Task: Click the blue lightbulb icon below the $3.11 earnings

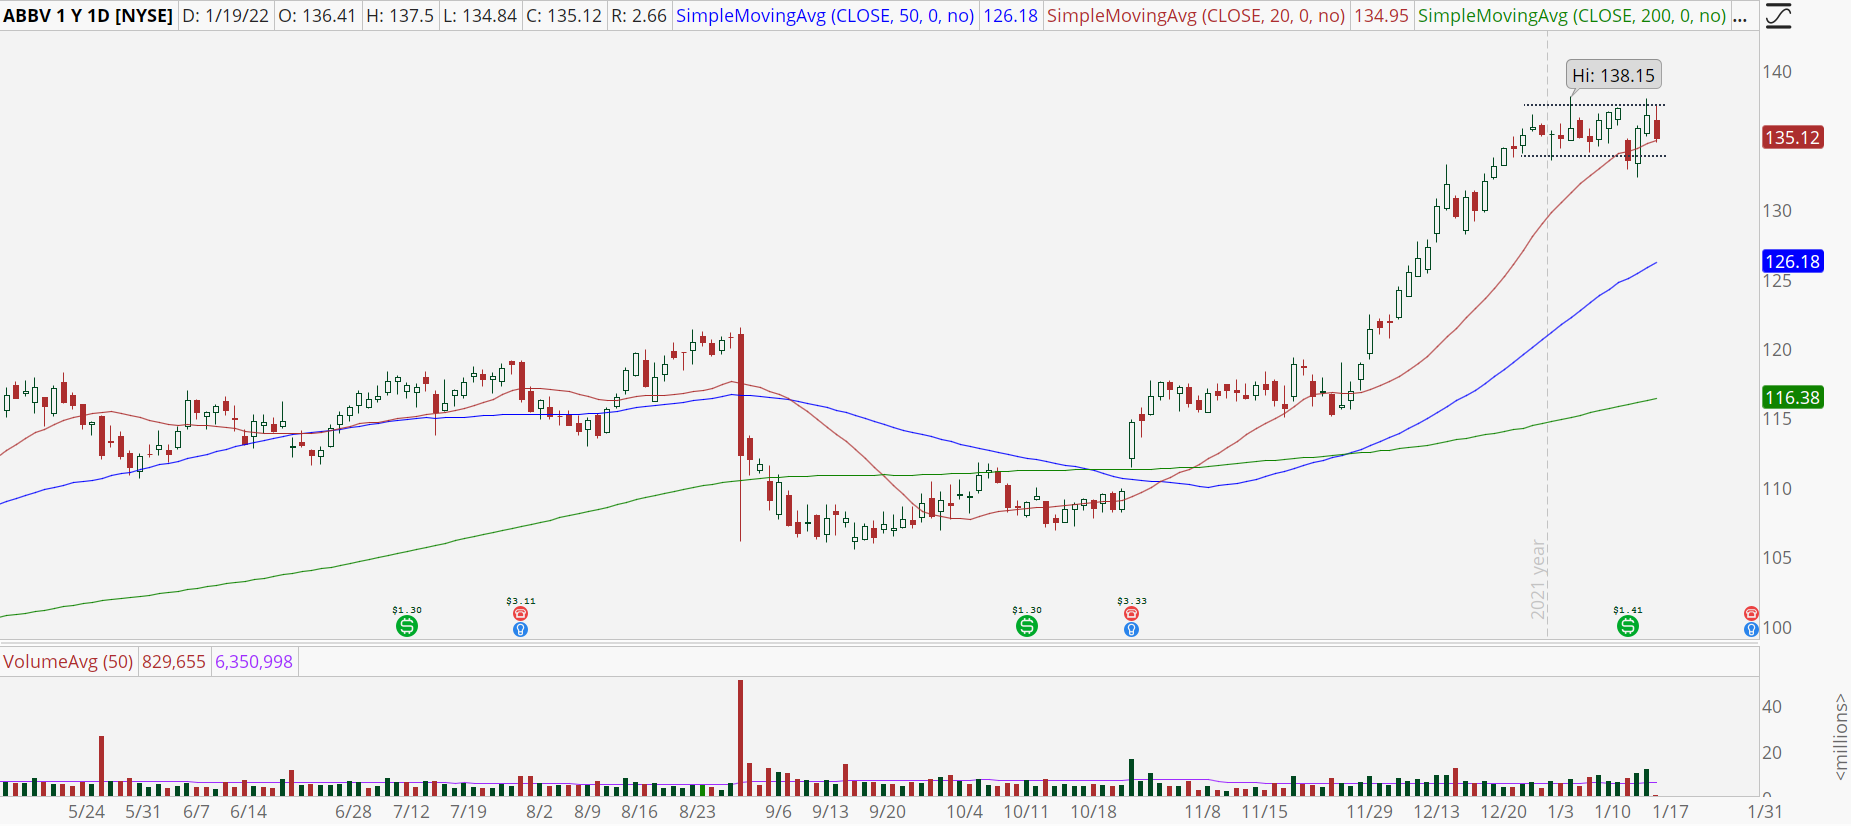Action: pyautogui.click(x=520, y=630)
